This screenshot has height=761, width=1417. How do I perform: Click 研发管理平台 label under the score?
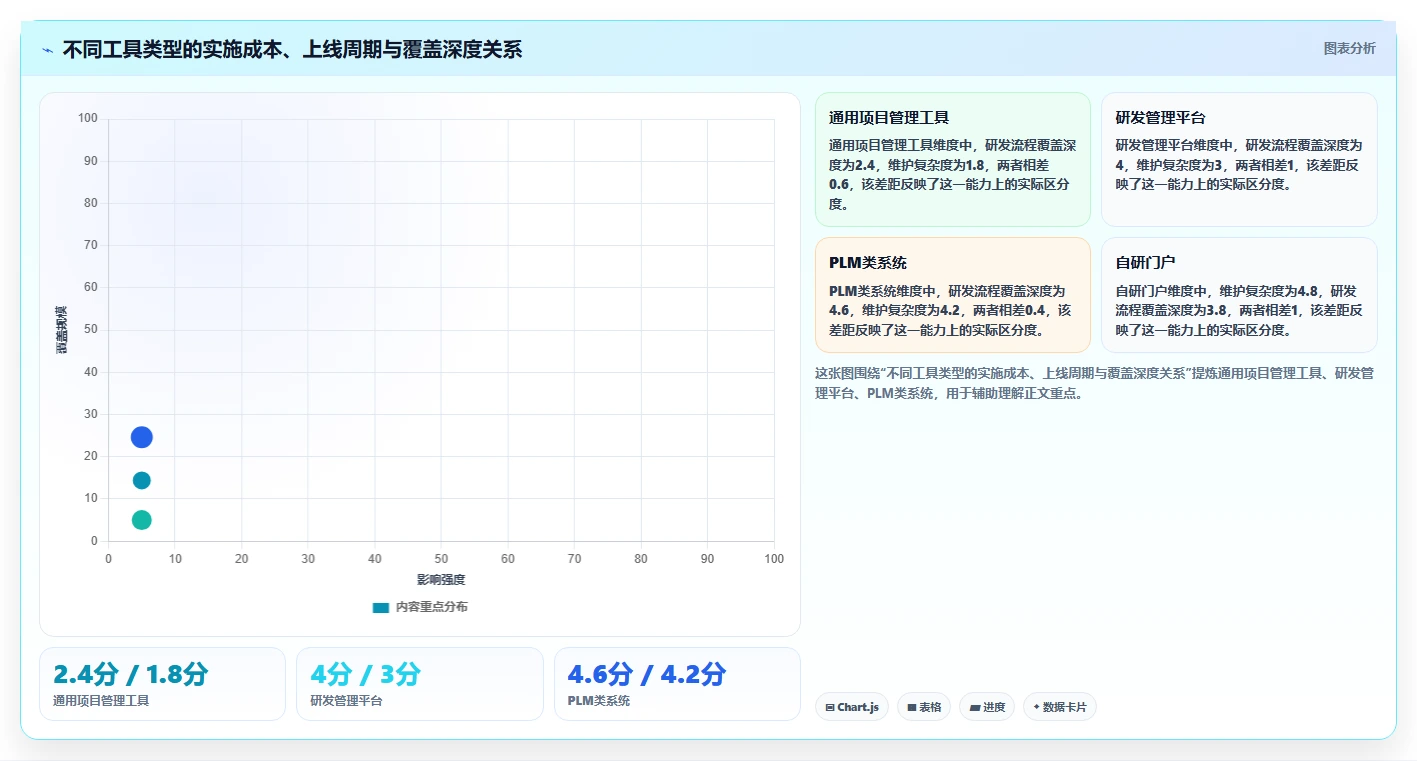346,701
